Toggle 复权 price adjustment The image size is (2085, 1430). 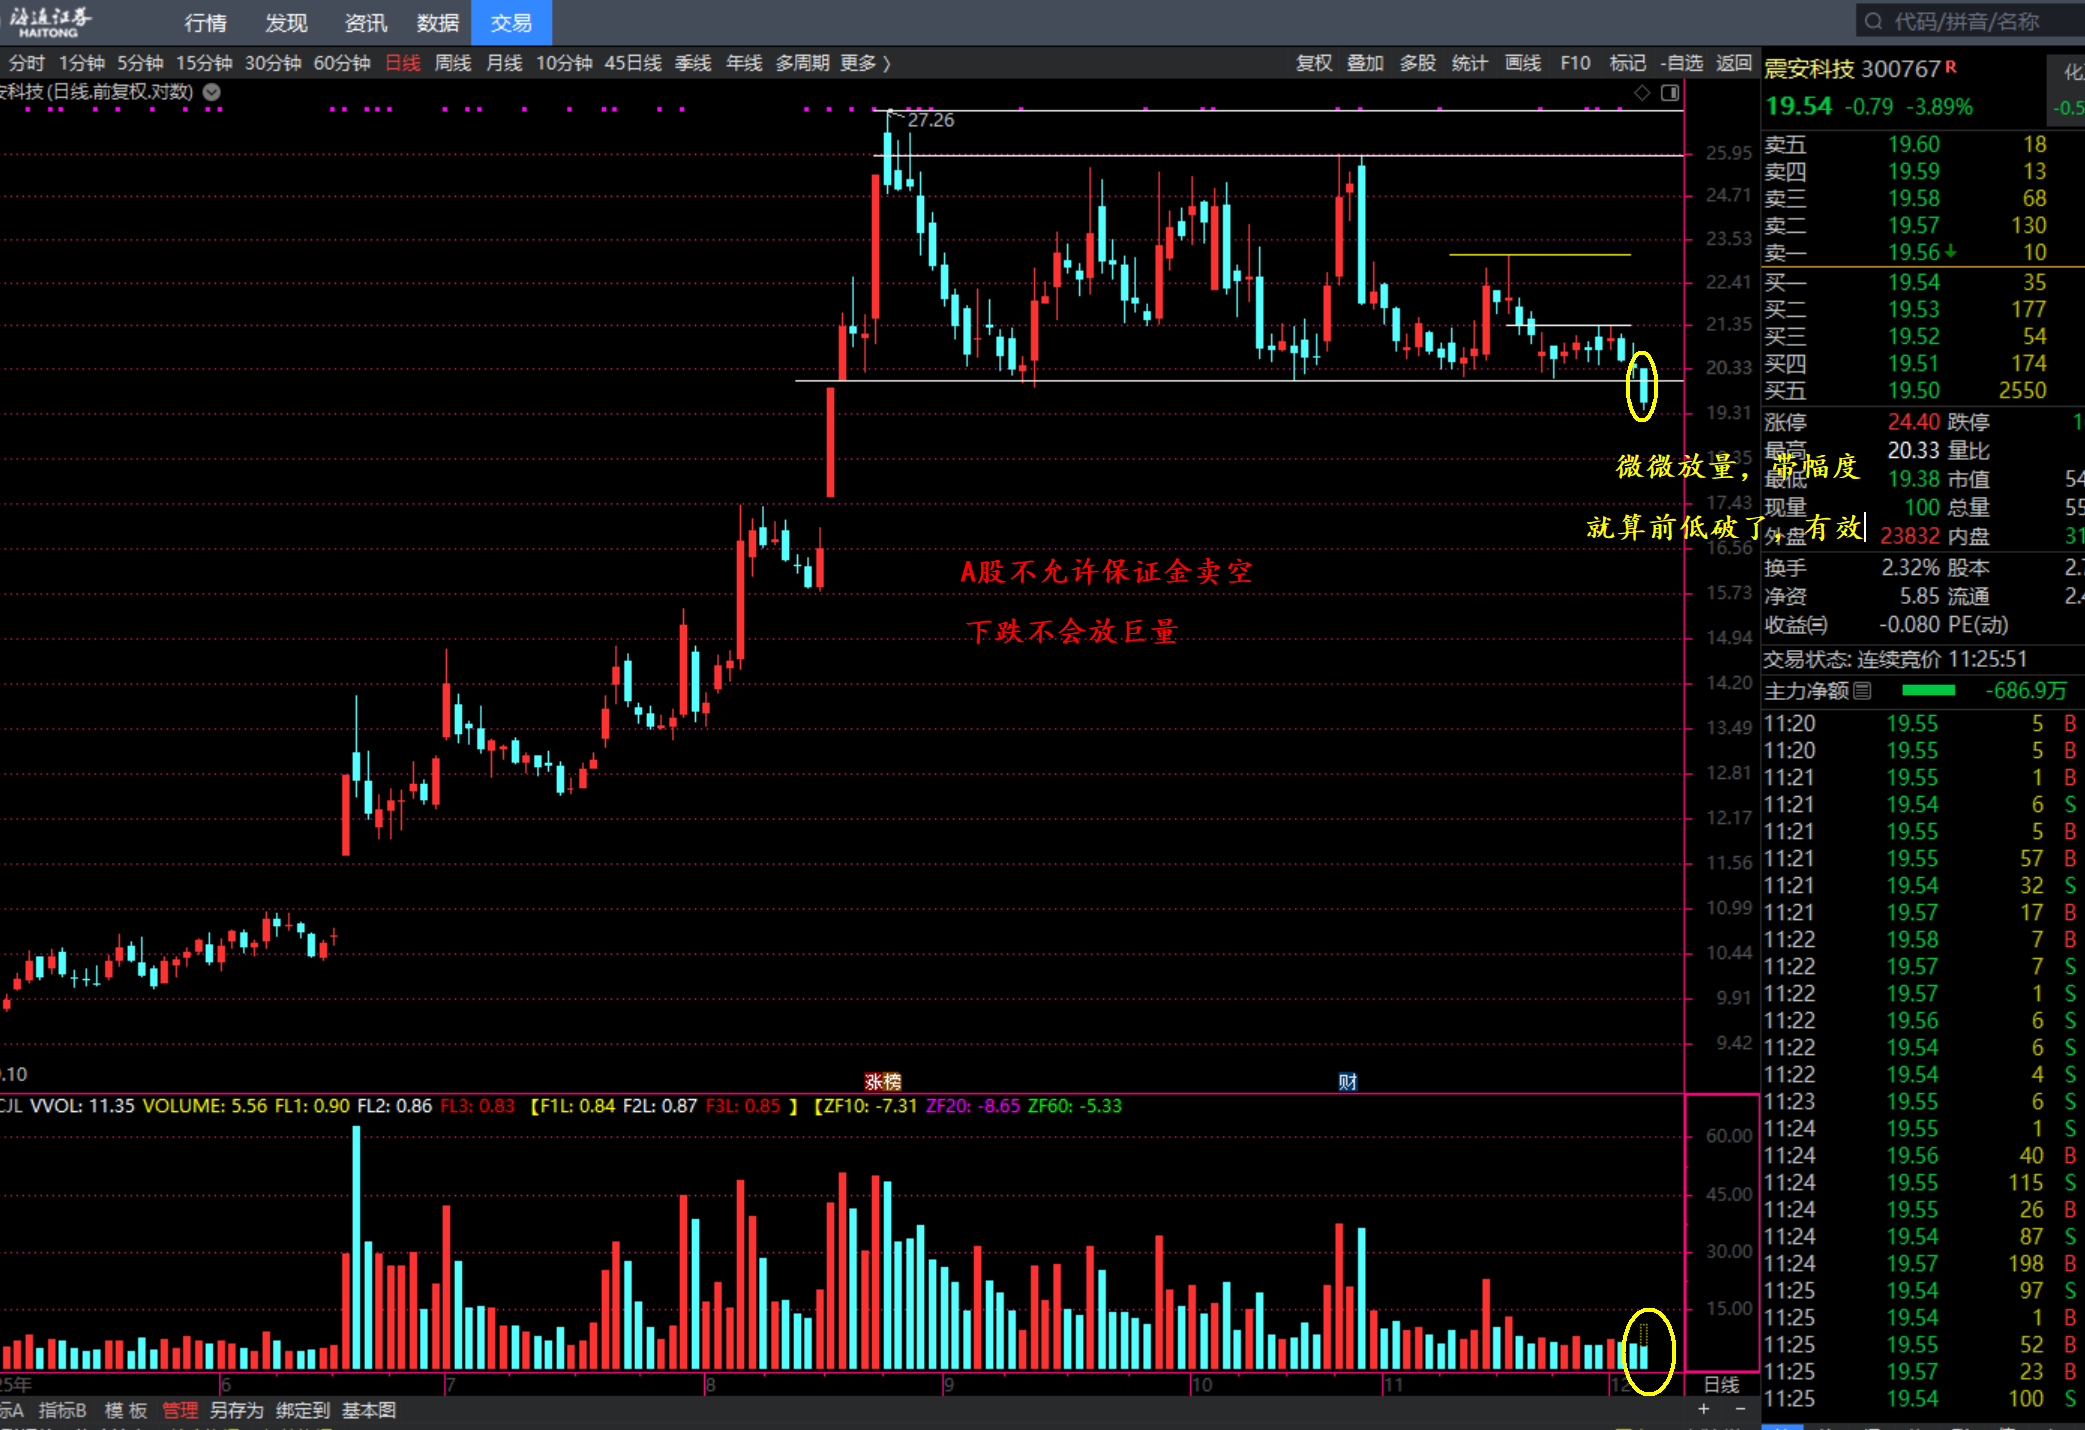[x=1313, y=63]
